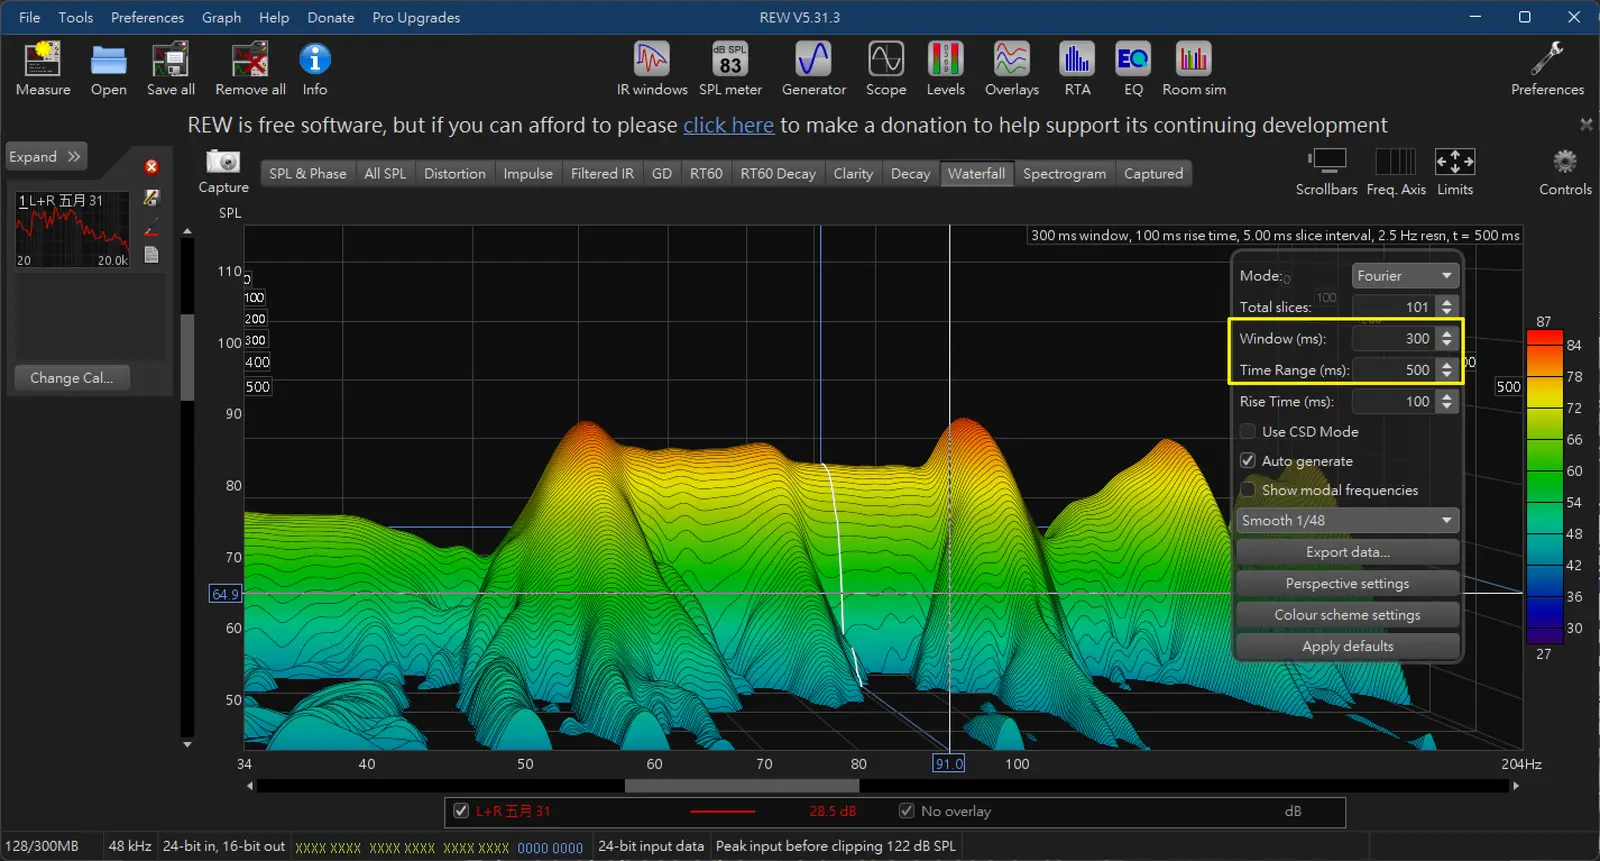Open the SPL meter
1600x861 pixels.
click(730, 59)
